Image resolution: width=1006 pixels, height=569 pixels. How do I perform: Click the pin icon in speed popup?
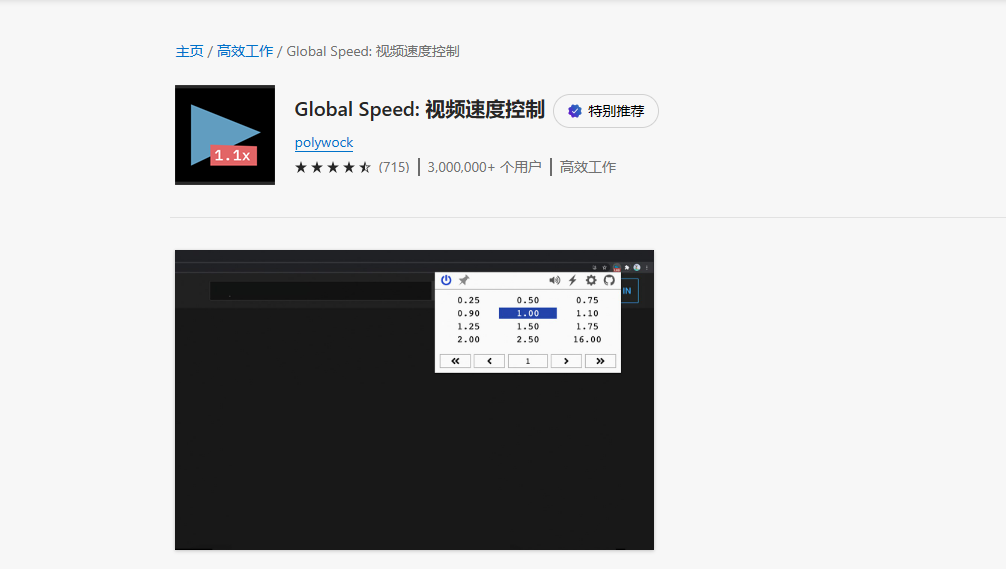coord(464,280)
